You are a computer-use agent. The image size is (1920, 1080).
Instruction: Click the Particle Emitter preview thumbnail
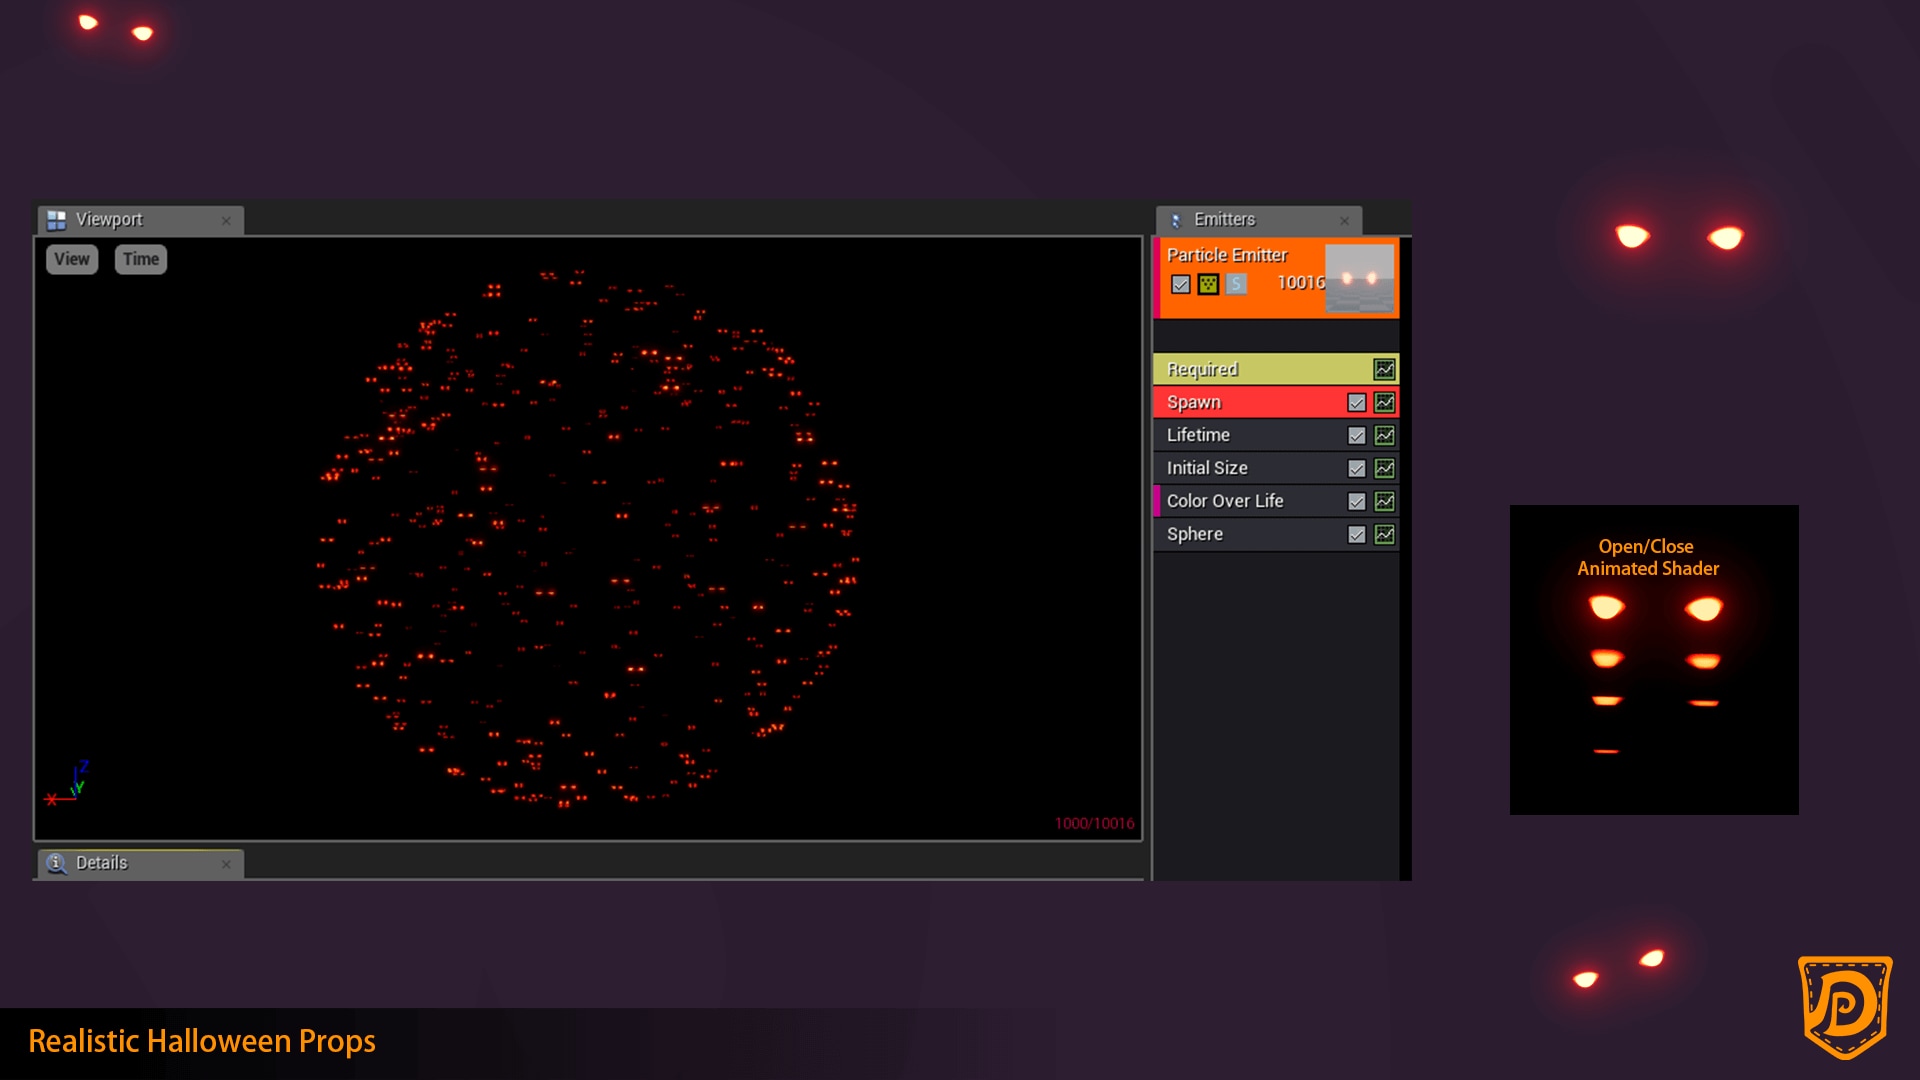(x=1359, y=278)
